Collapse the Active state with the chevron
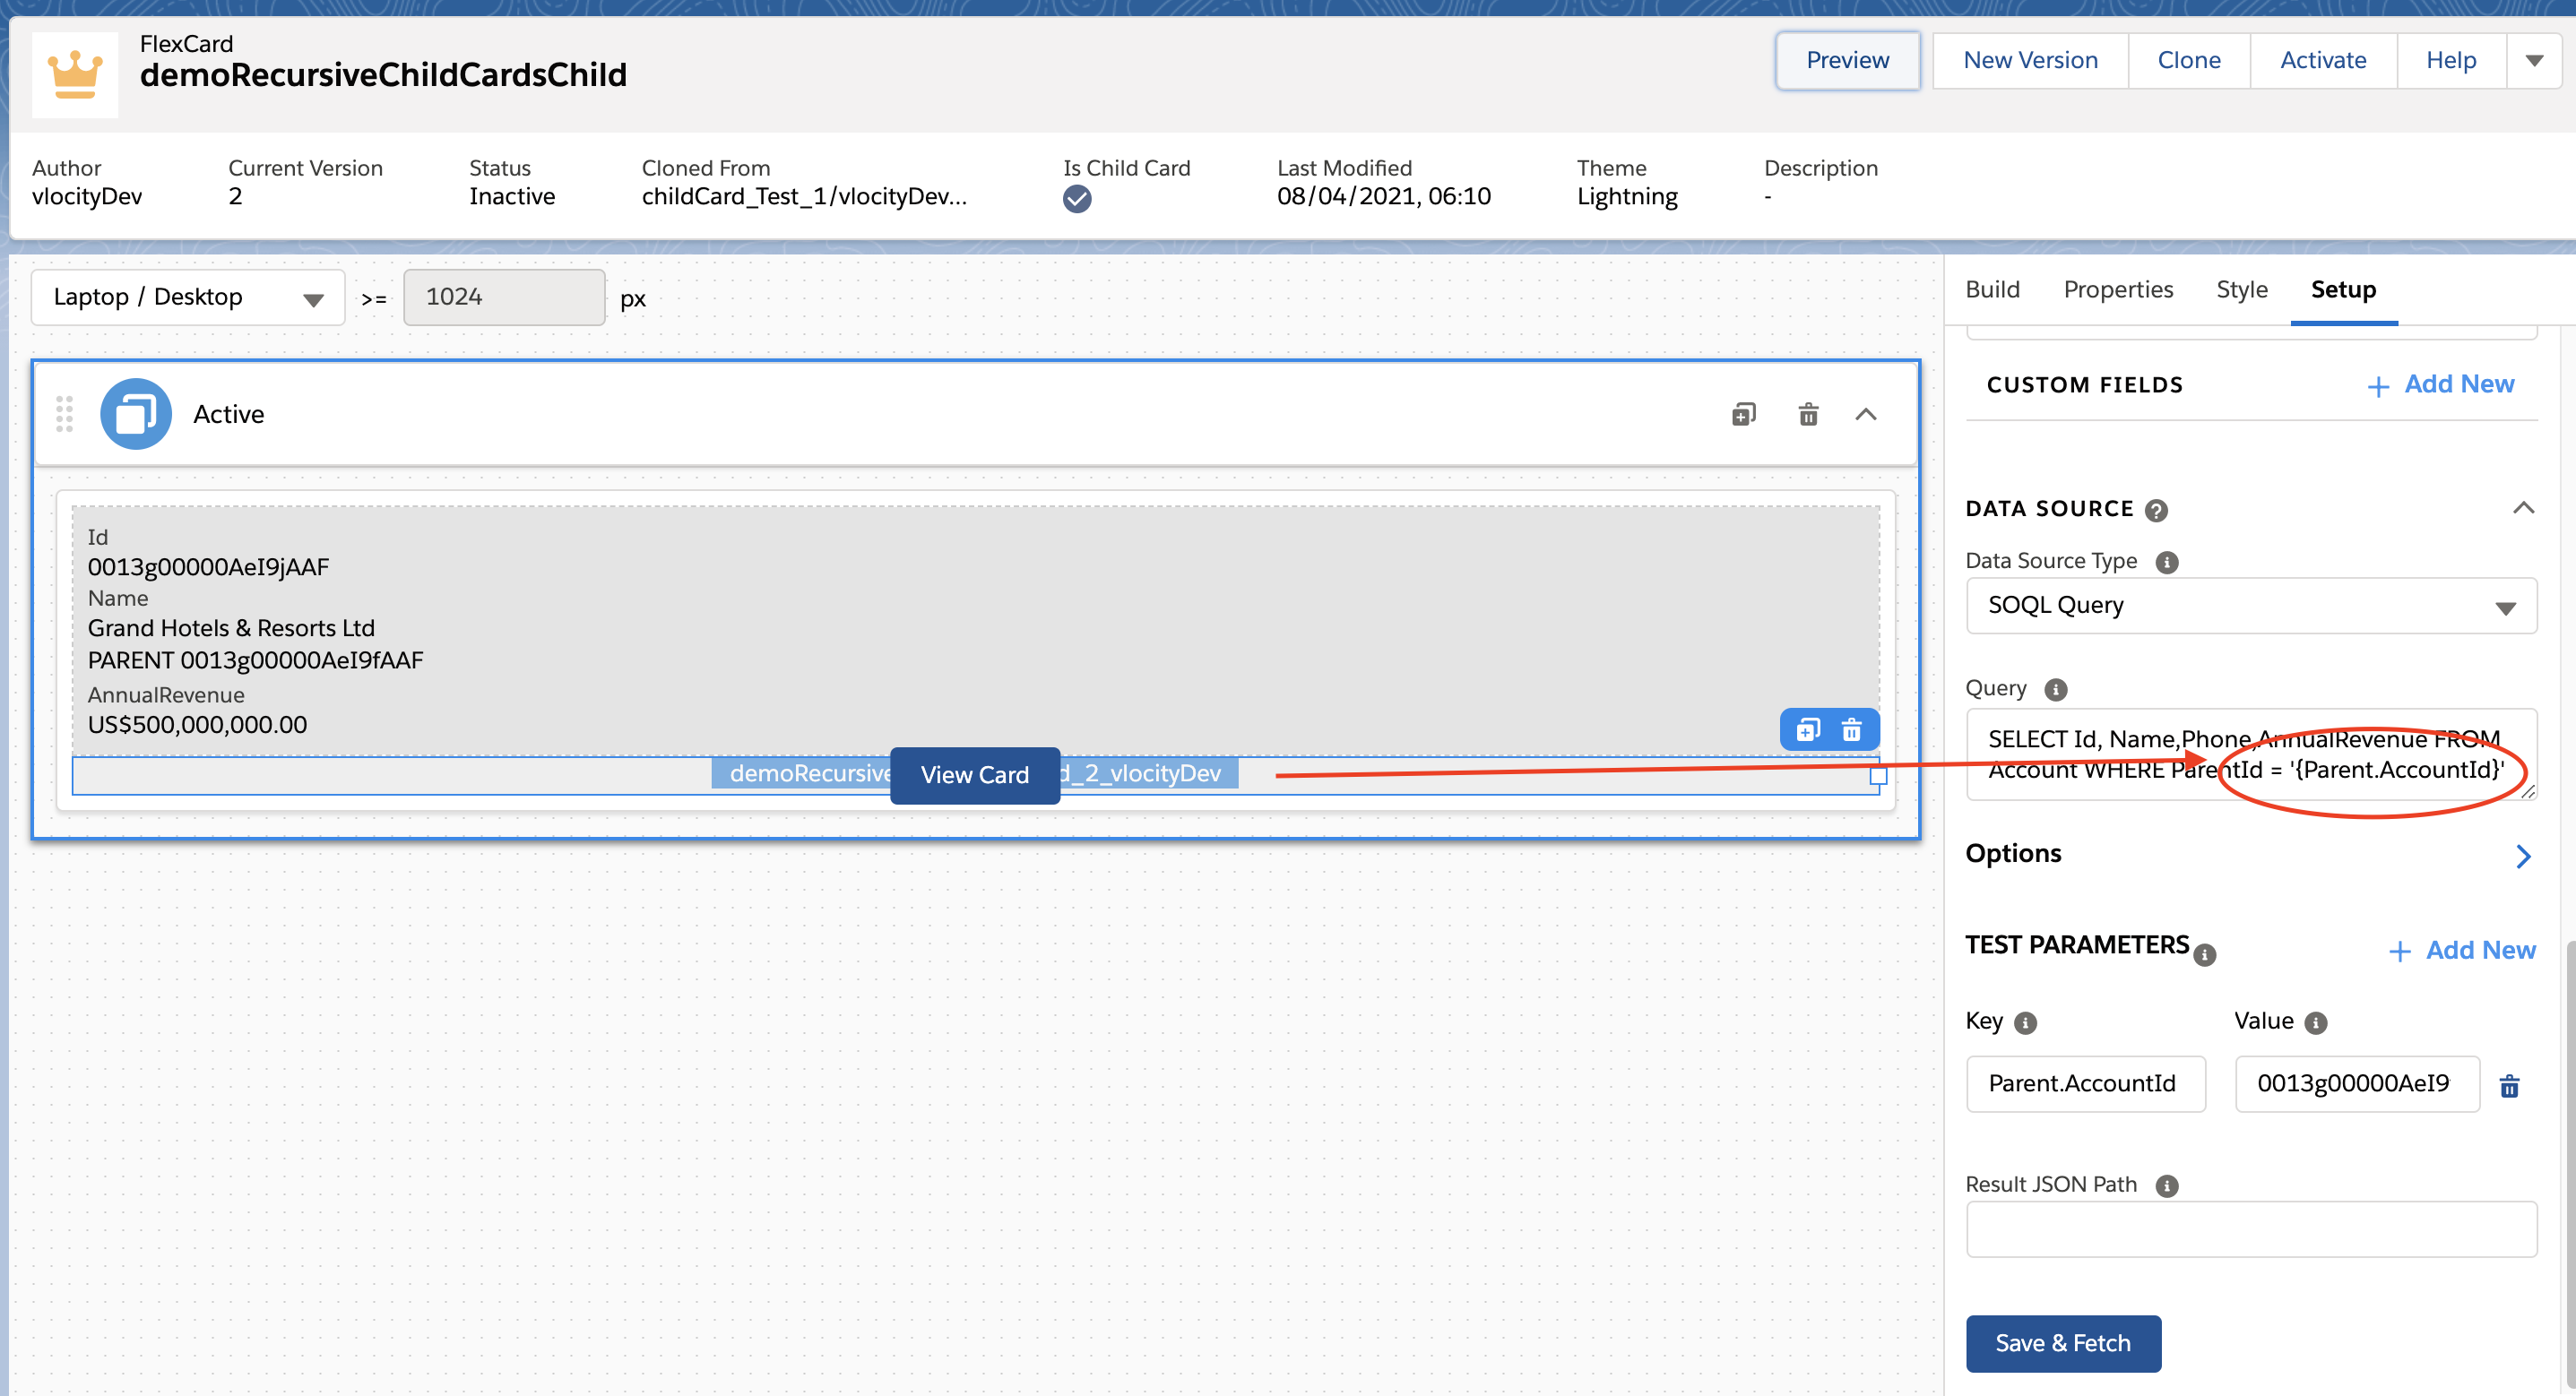Image resolution: width=2576 pixels, height=1396 pixels. (1866, 414)
